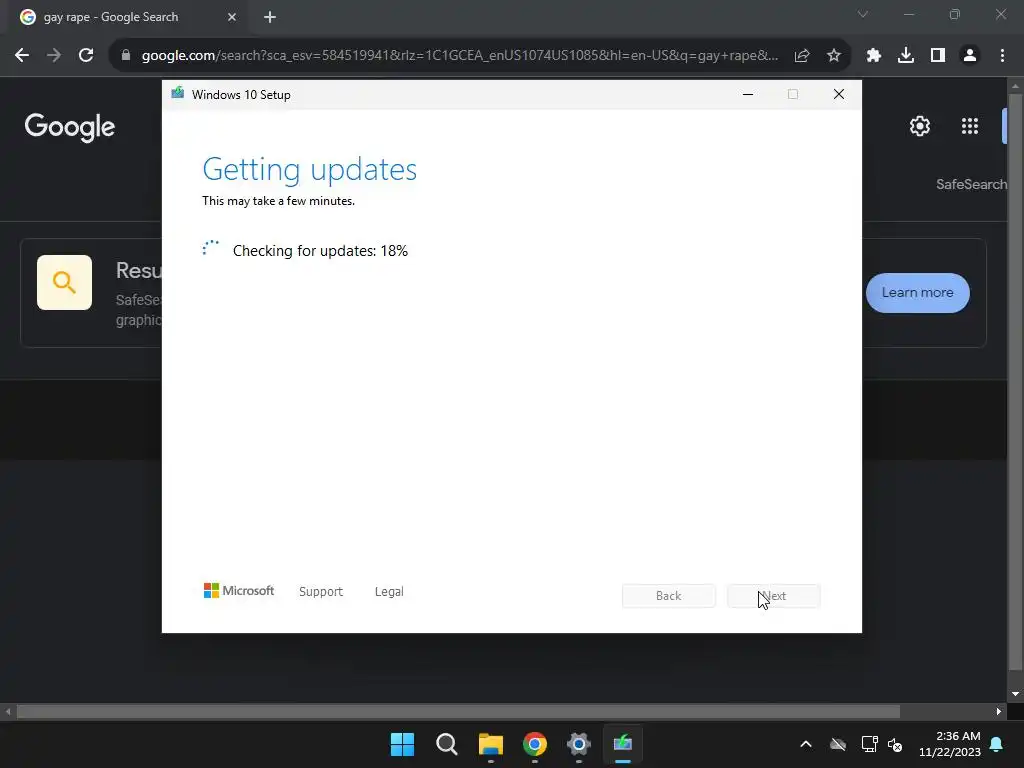Open network status tray icon
The image size is (1024, 768).
(x=869, y=744)
